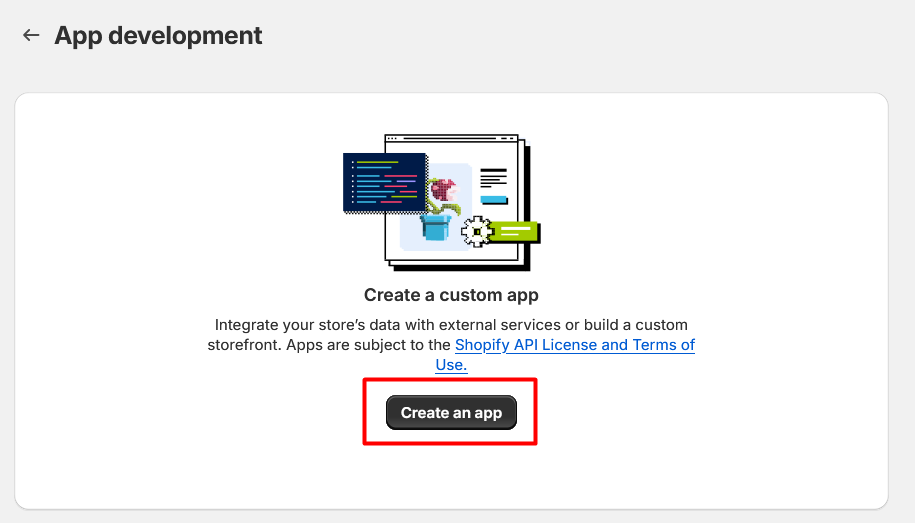Click the green label box in illustration
The width and height of the screenshot is (915, 523).
(x=515, y=232)
